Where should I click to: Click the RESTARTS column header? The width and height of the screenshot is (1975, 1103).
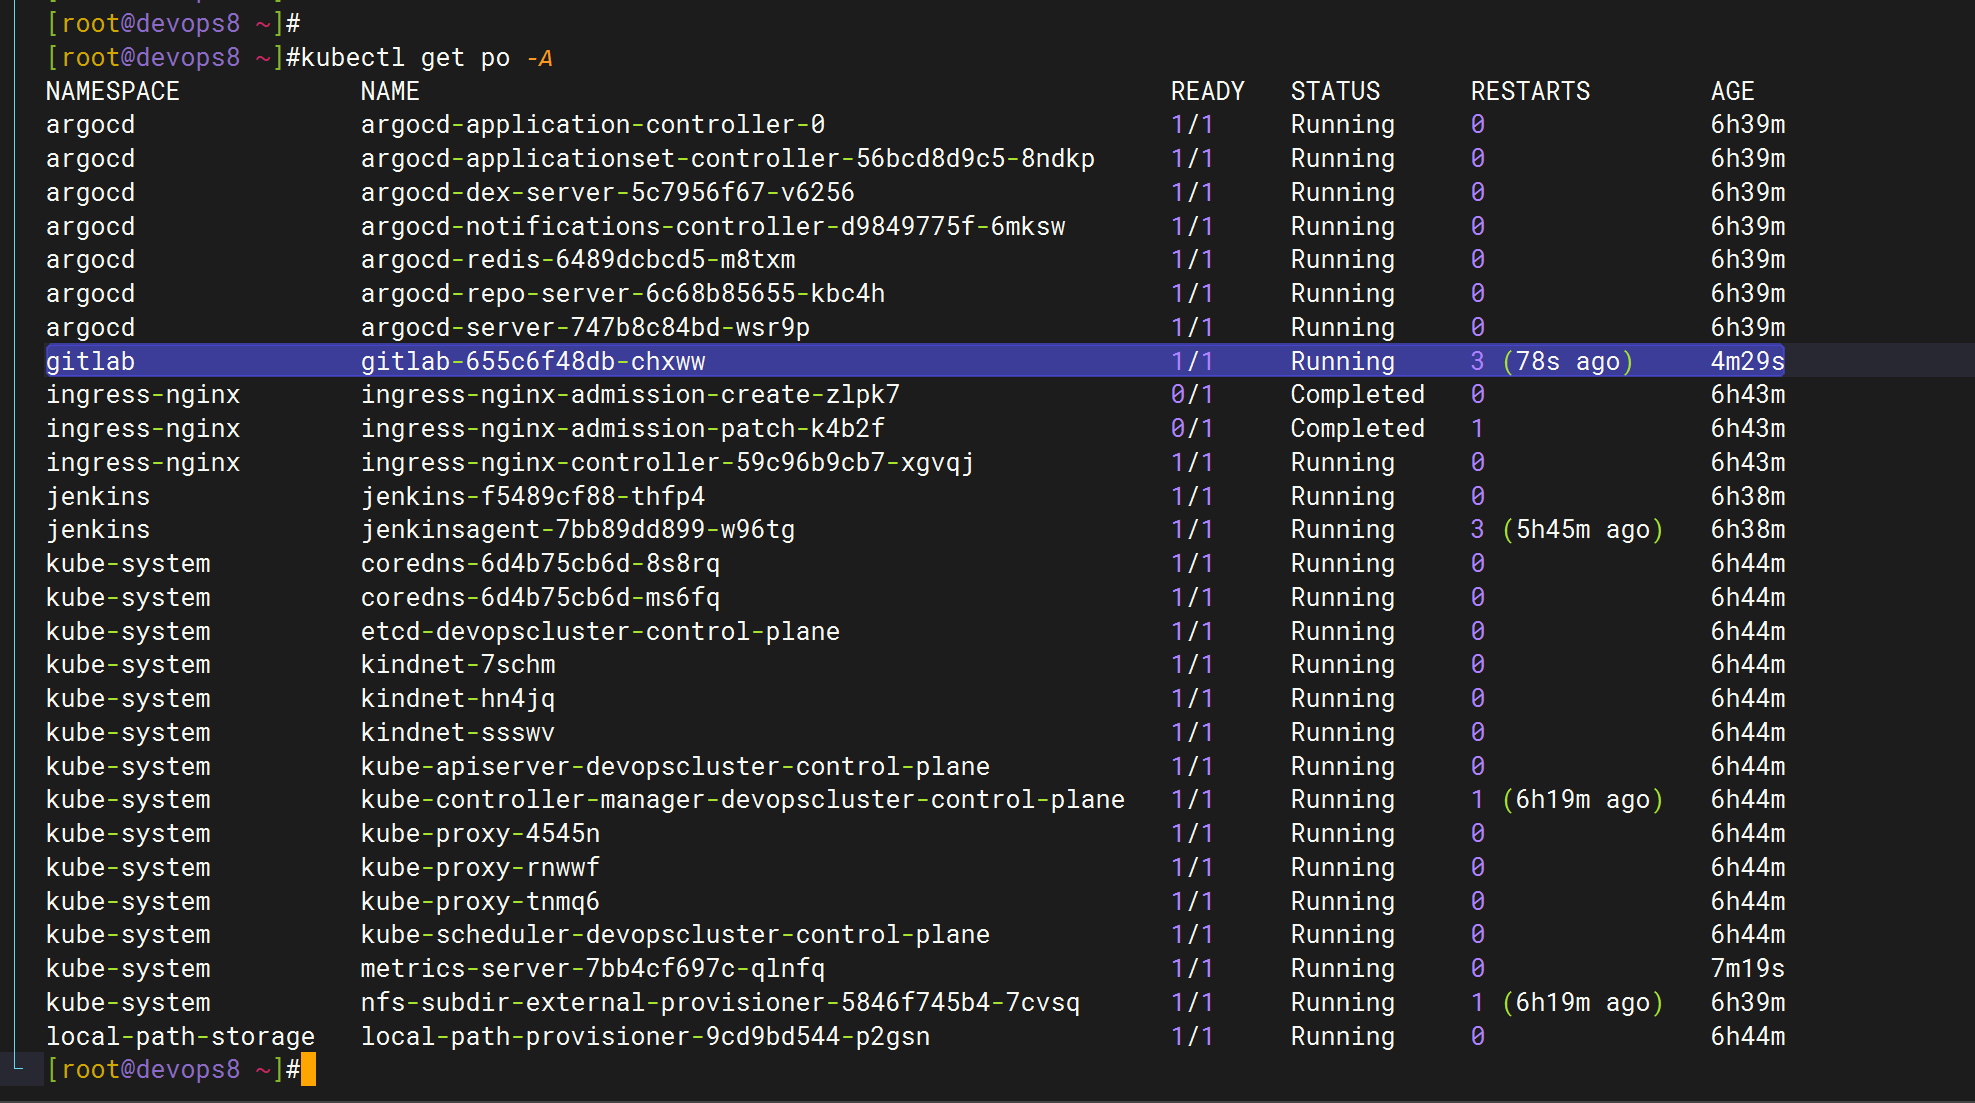pyautogui.click(x=1530, y=91)
